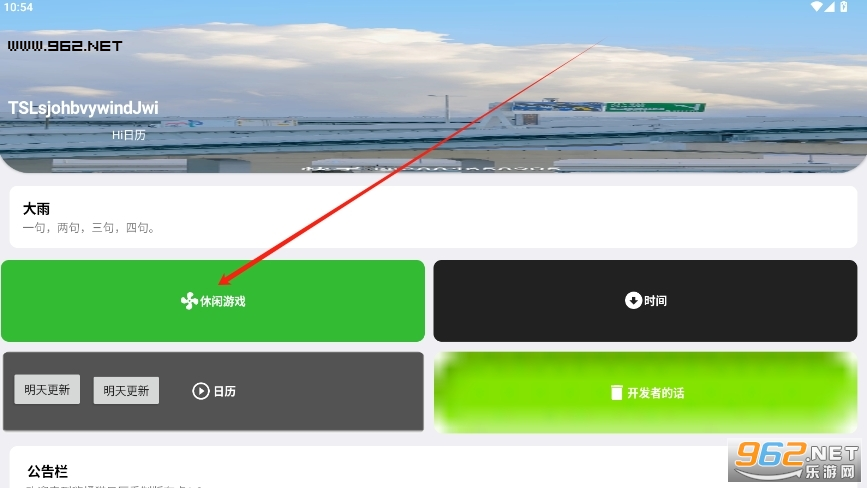Open the green 休闲游戏 card

tap(213, 301)
